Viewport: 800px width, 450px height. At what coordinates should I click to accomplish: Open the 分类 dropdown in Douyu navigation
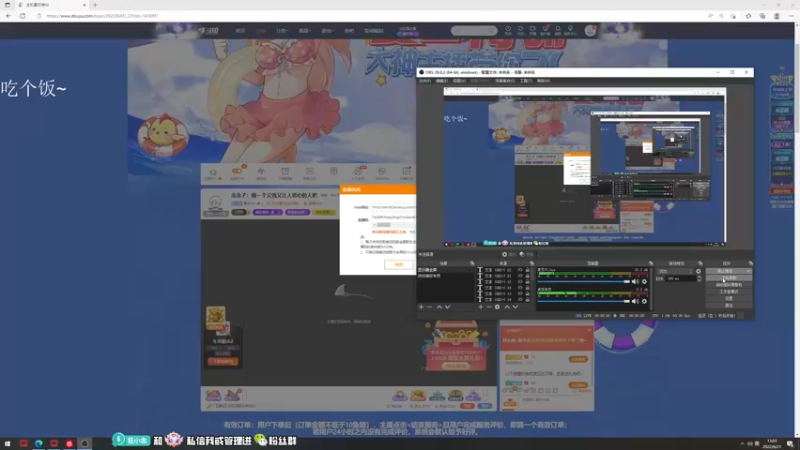point(282,31)
